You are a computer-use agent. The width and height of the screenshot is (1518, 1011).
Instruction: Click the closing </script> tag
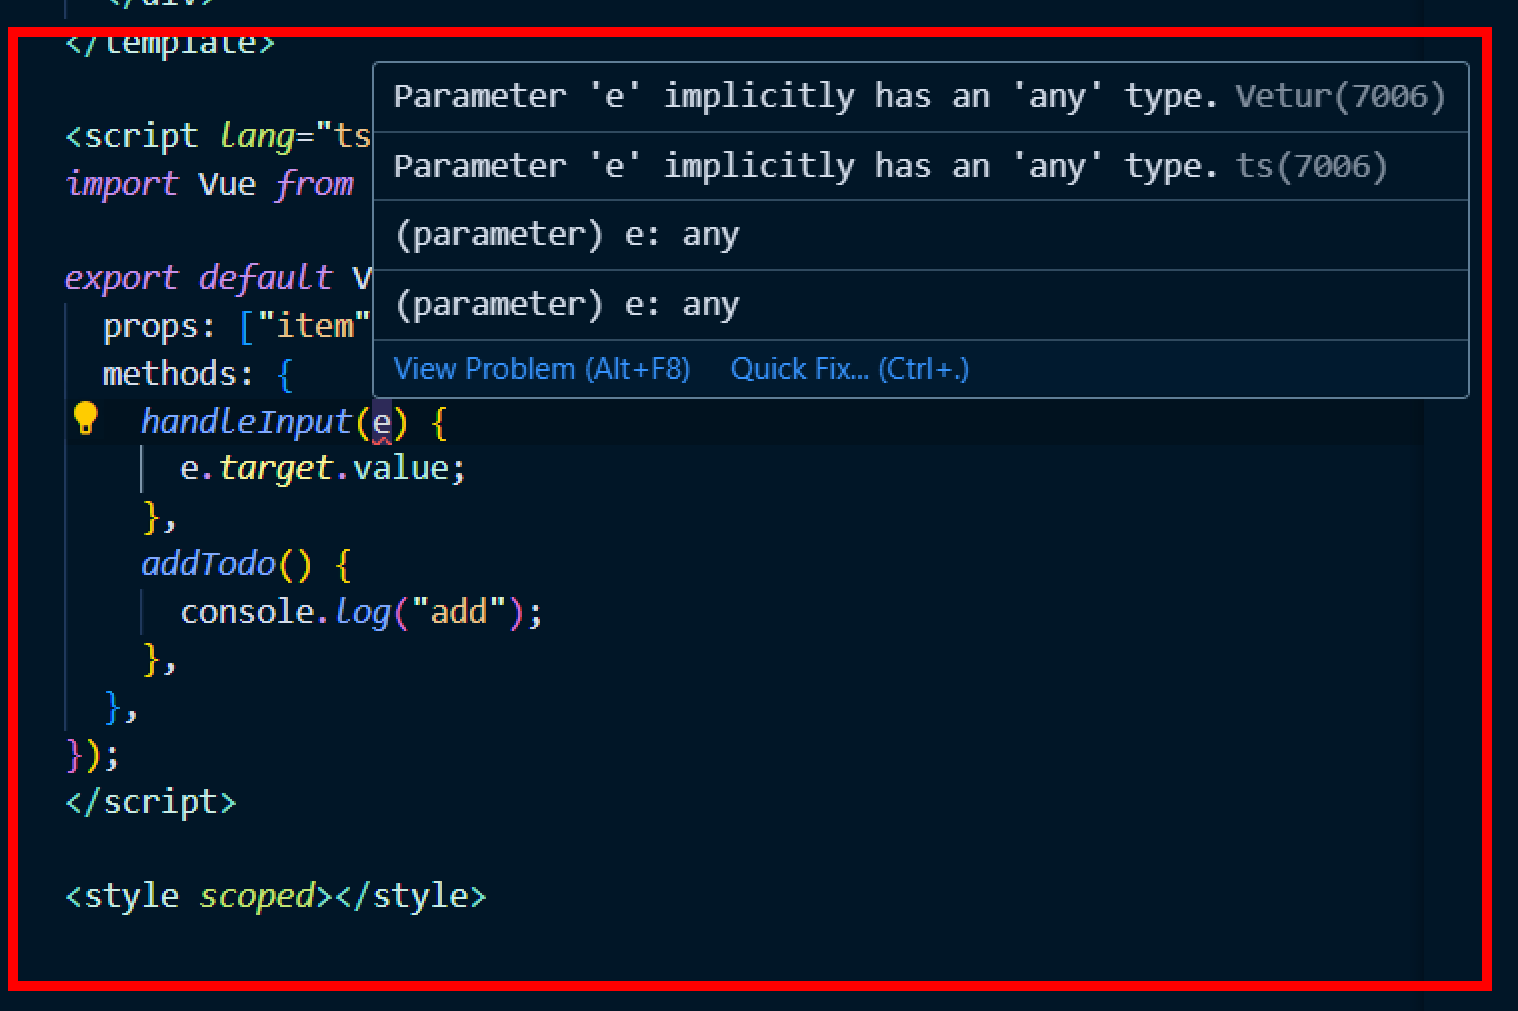click(151, 802)
